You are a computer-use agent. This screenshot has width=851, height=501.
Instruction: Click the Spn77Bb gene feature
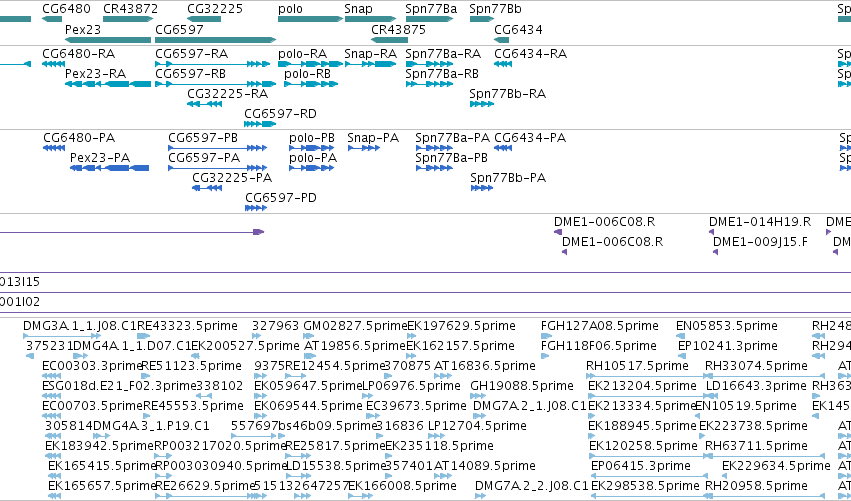[481, 20]
